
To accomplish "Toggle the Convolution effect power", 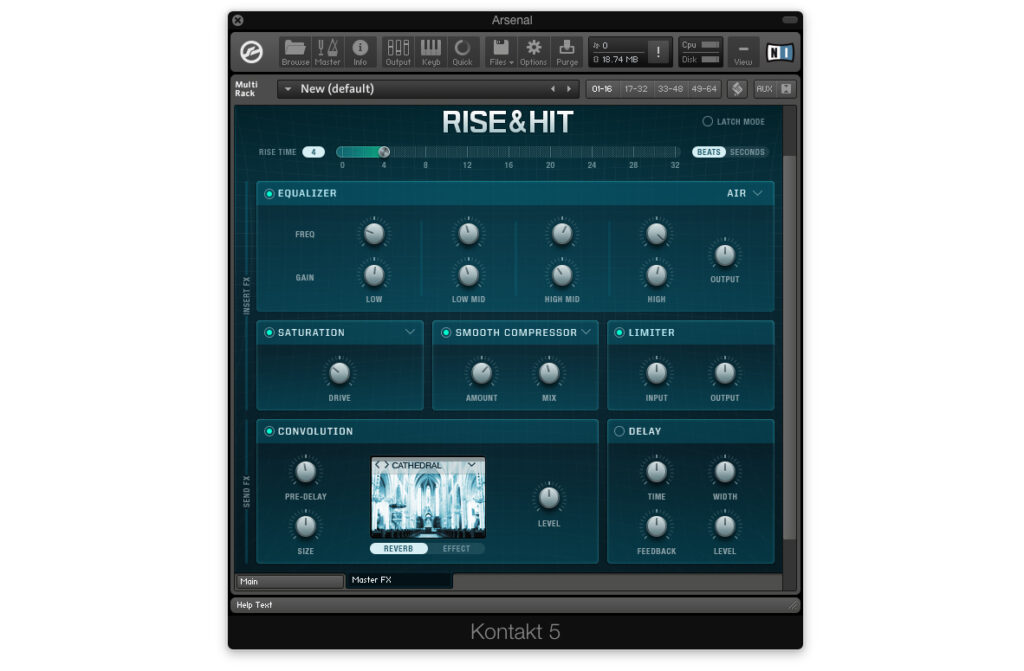I will [269, 431].
